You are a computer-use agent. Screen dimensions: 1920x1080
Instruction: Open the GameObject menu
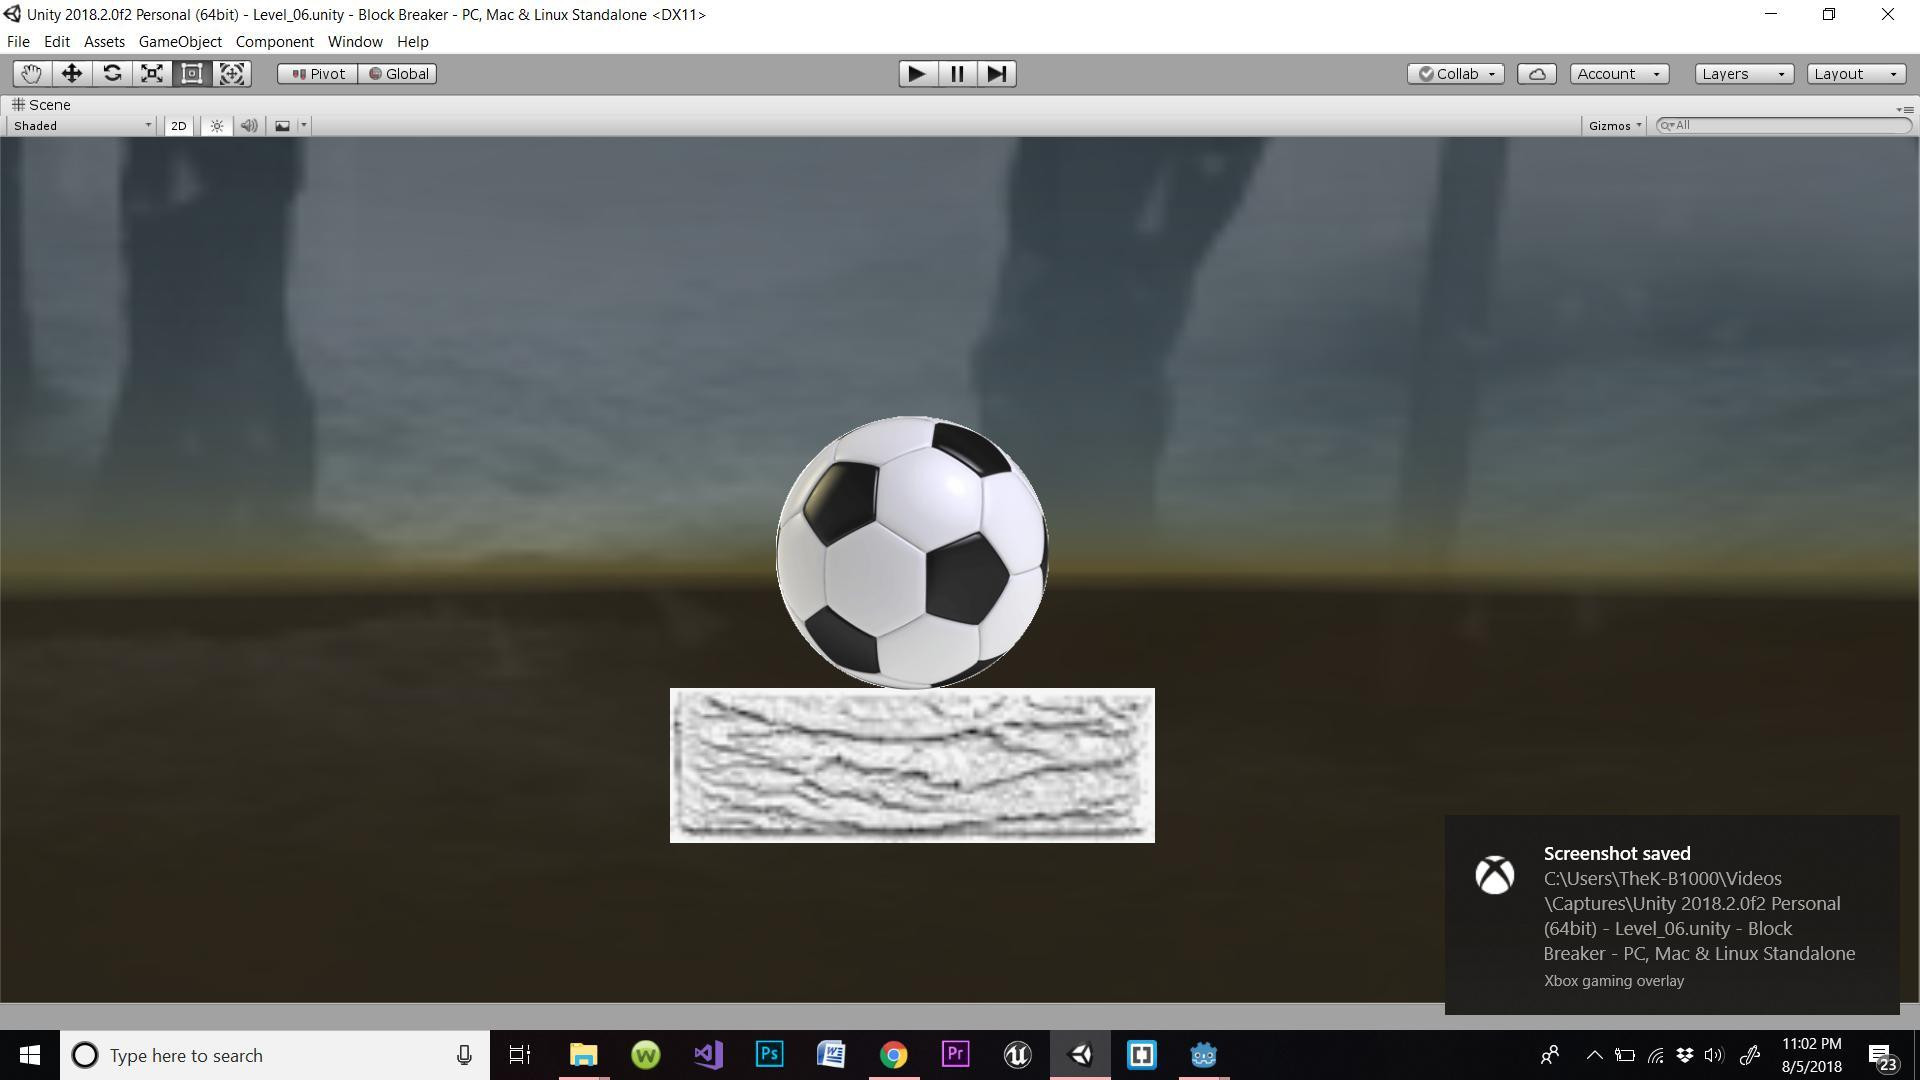180,42
